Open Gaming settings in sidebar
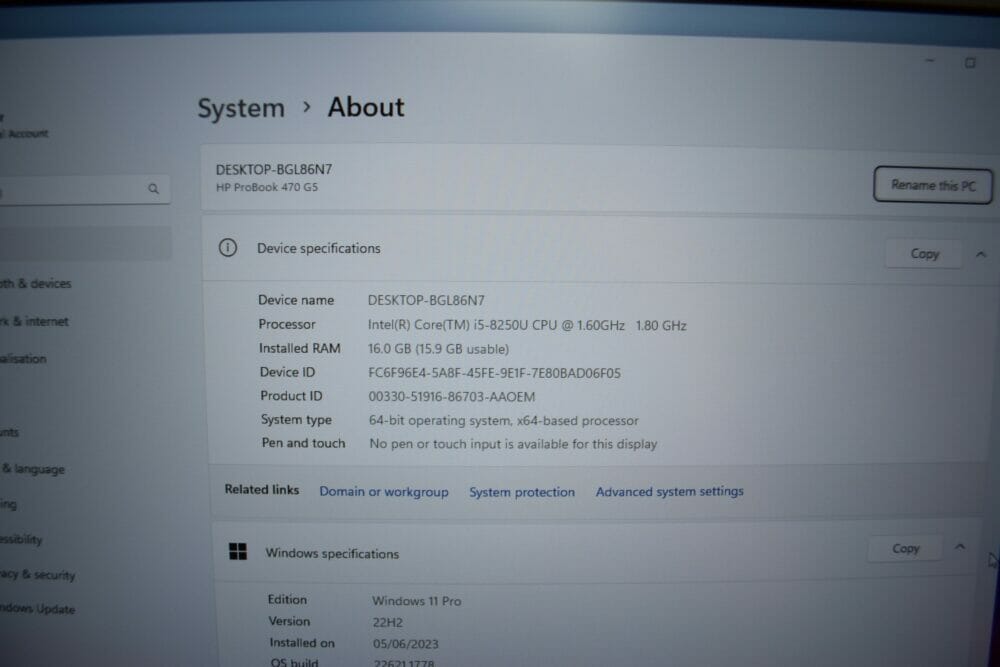Screen dimensions: 1000x667 tap(8, 504)
